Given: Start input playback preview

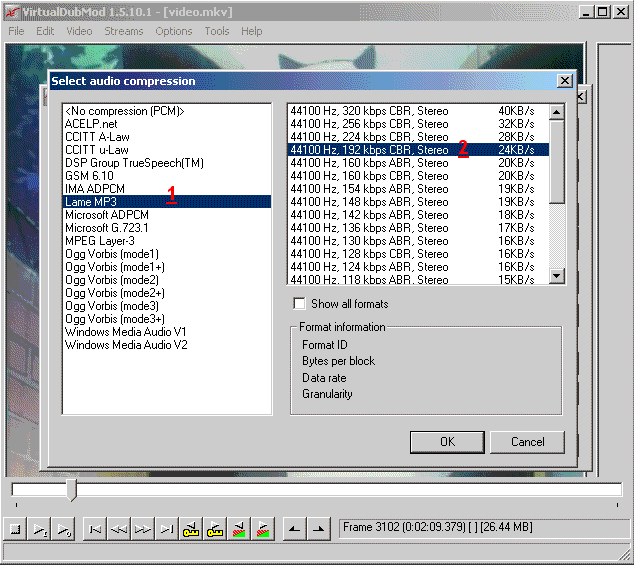Looking at the screenshot, I should pyautogui.click(x=39, y=529).
